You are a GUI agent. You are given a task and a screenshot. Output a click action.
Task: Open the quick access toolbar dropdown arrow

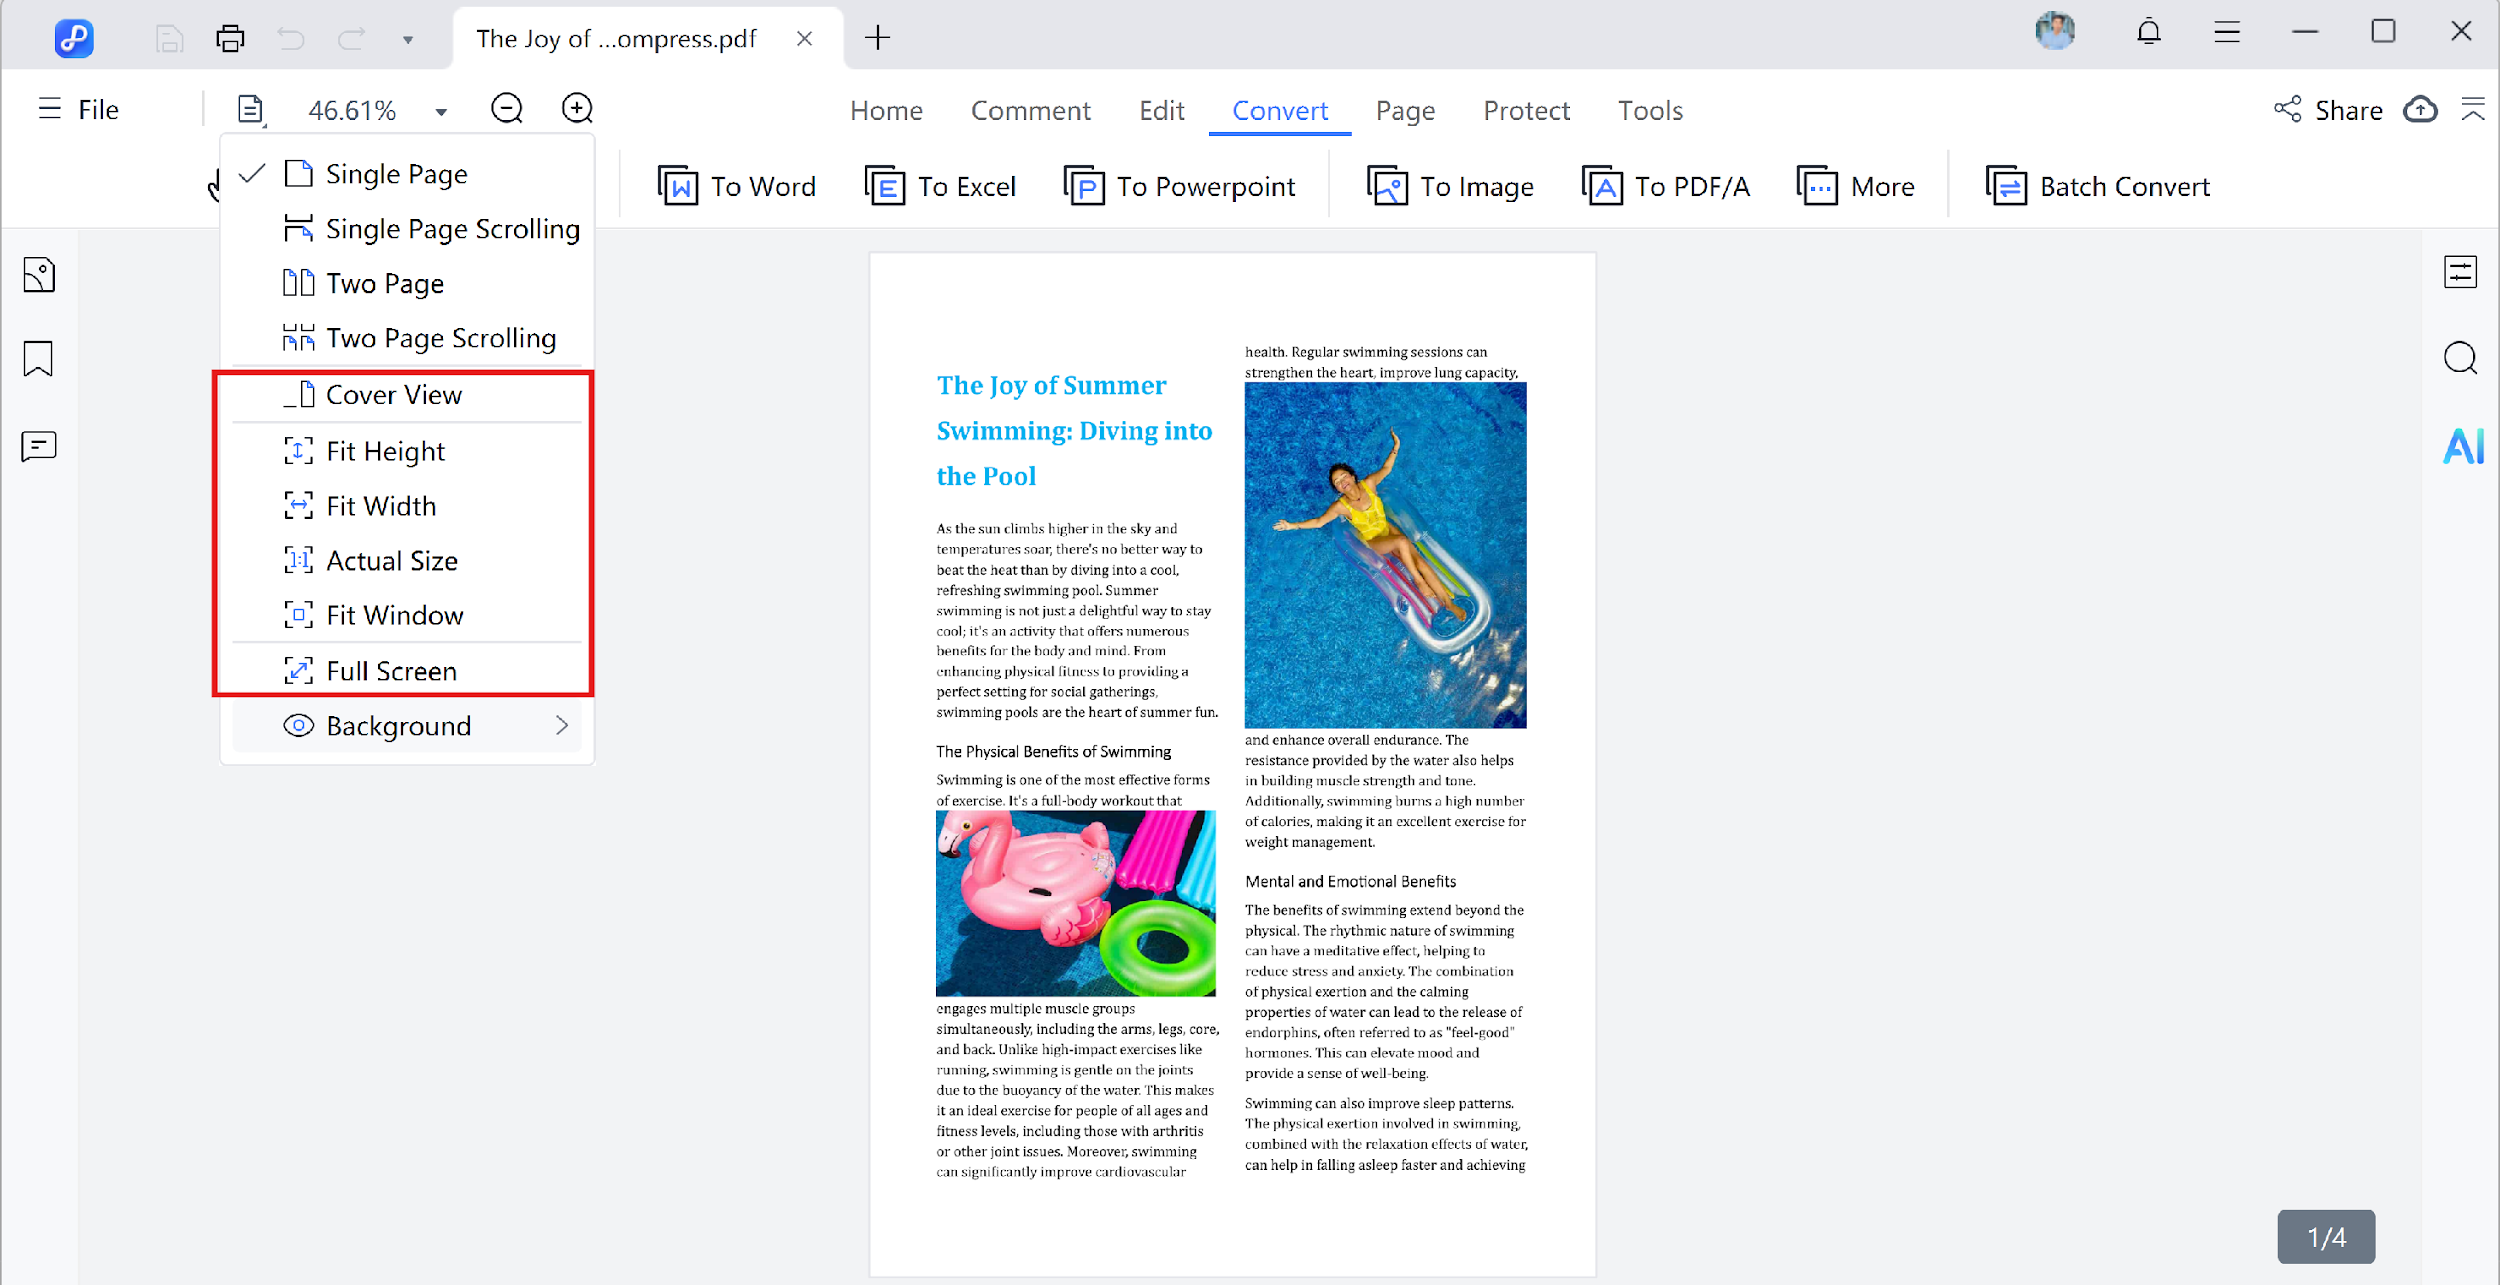point(408,40)
